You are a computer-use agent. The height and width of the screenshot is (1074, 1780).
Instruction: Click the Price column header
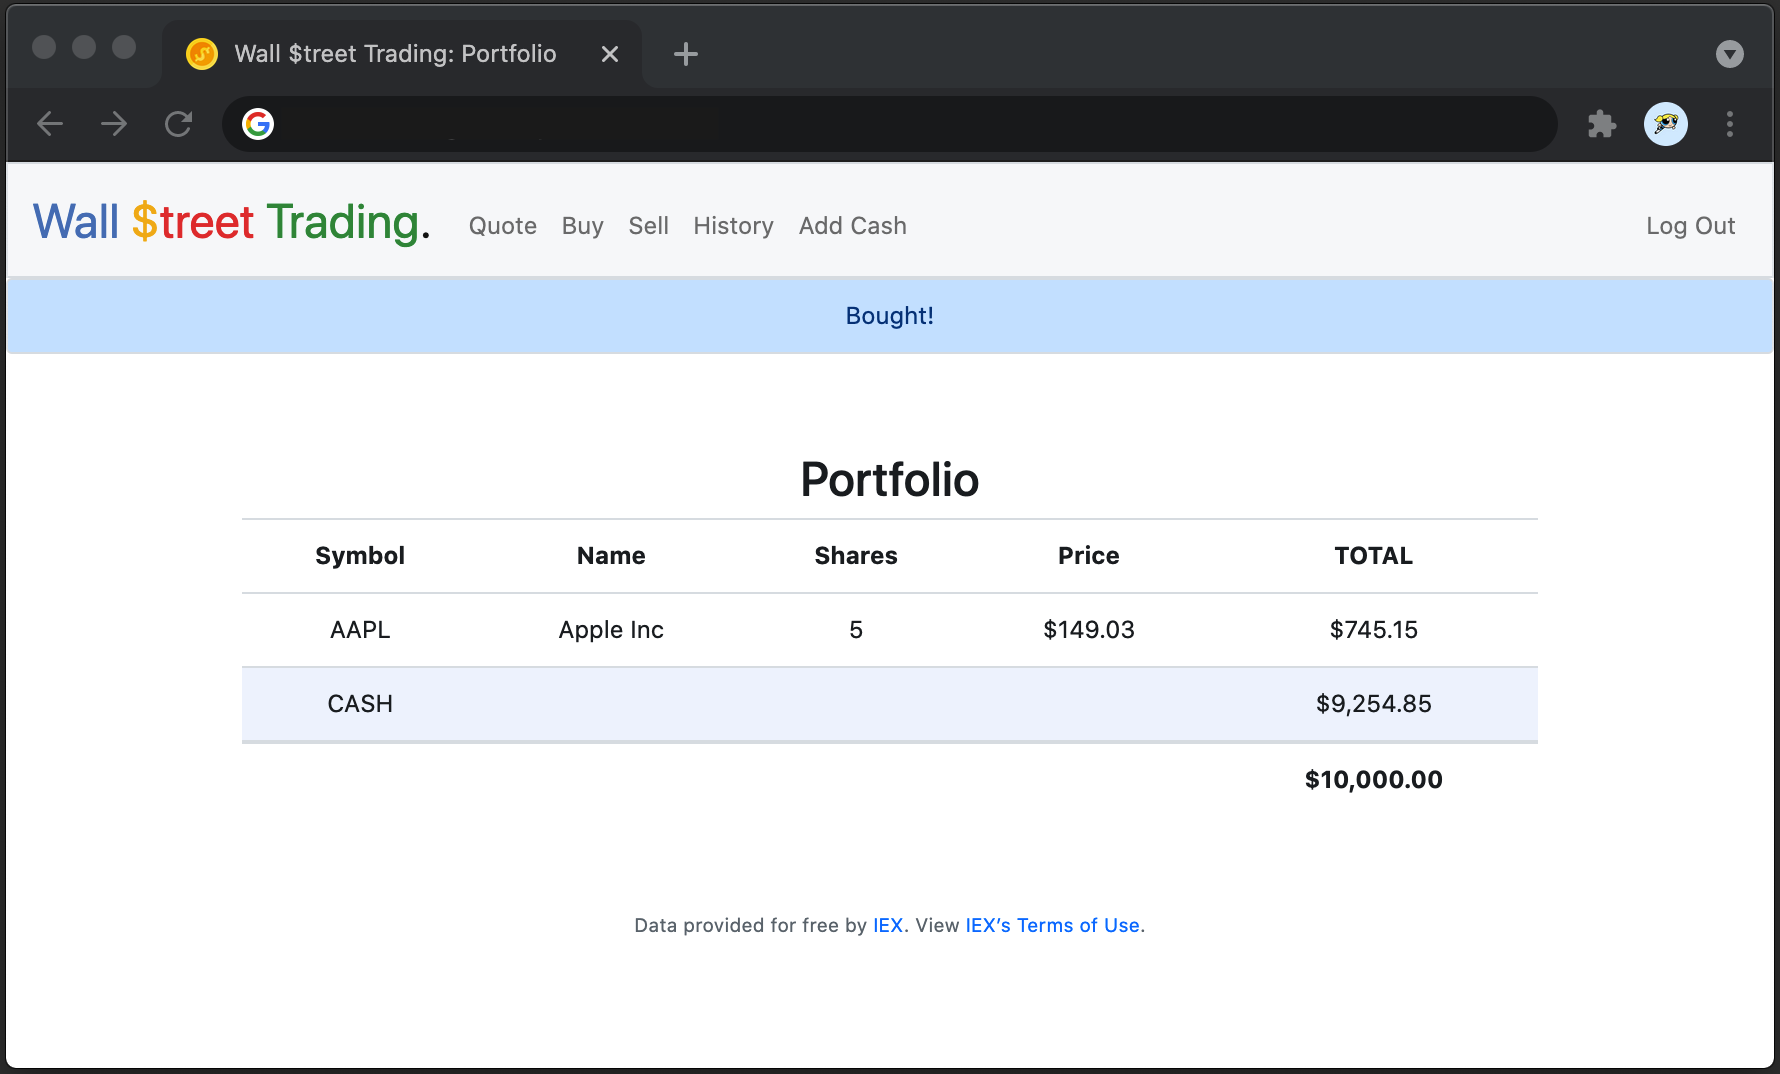point(1089,556)
